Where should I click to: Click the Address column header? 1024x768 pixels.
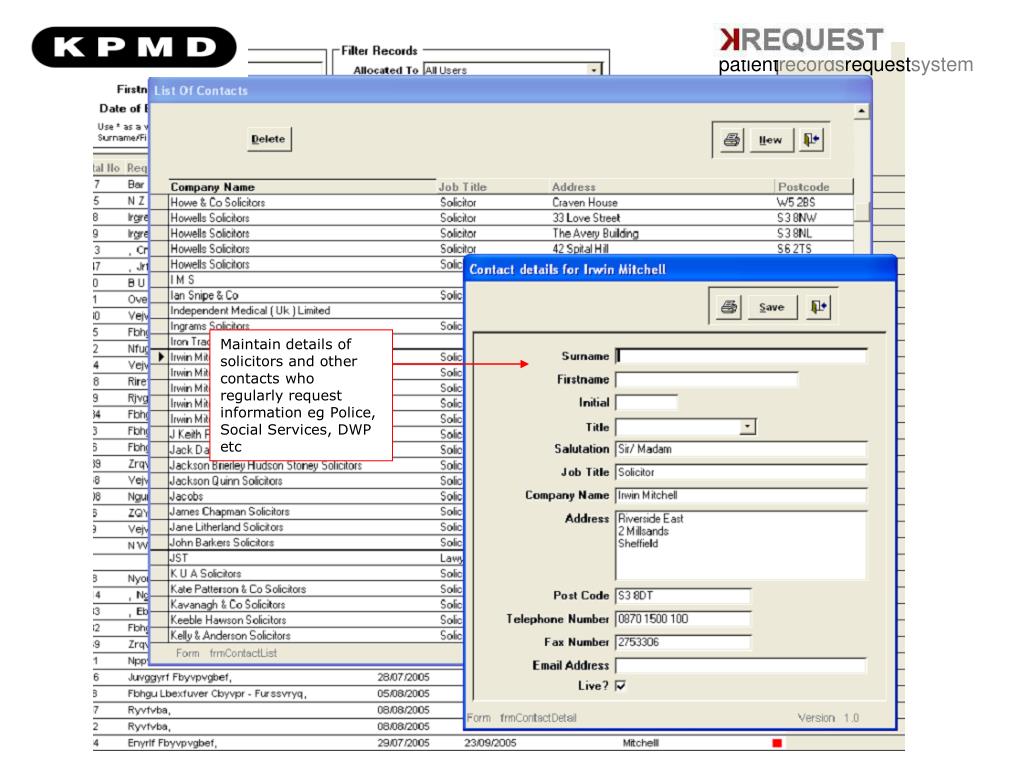coord(661,187)
